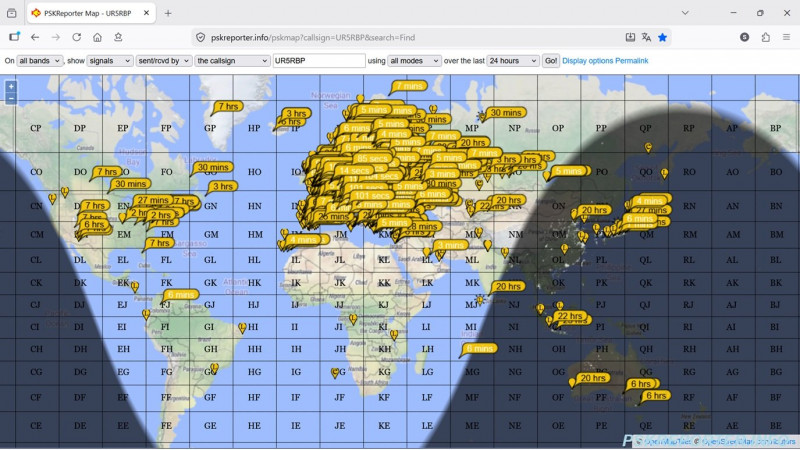The height and width of the screenshot is (450, 800).
Task: Click the 'KE' grid label
Action: pyautogui.click(x=384, y=426)
